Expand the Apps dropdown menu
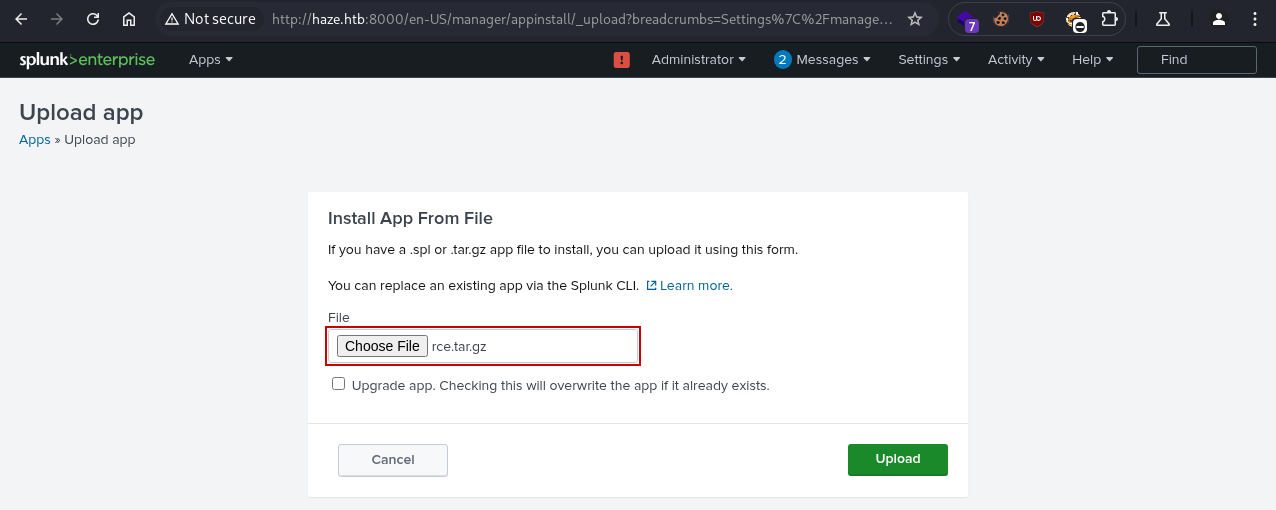The width and height of the screenshot is (1276, 510). point(210,60)
